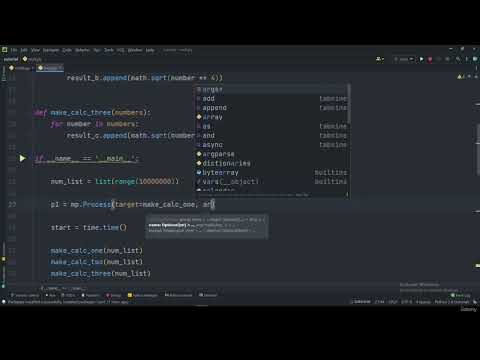Choose 'add' in the completion popup
Screen dimensions: 480x360
[x=272, y=99]
